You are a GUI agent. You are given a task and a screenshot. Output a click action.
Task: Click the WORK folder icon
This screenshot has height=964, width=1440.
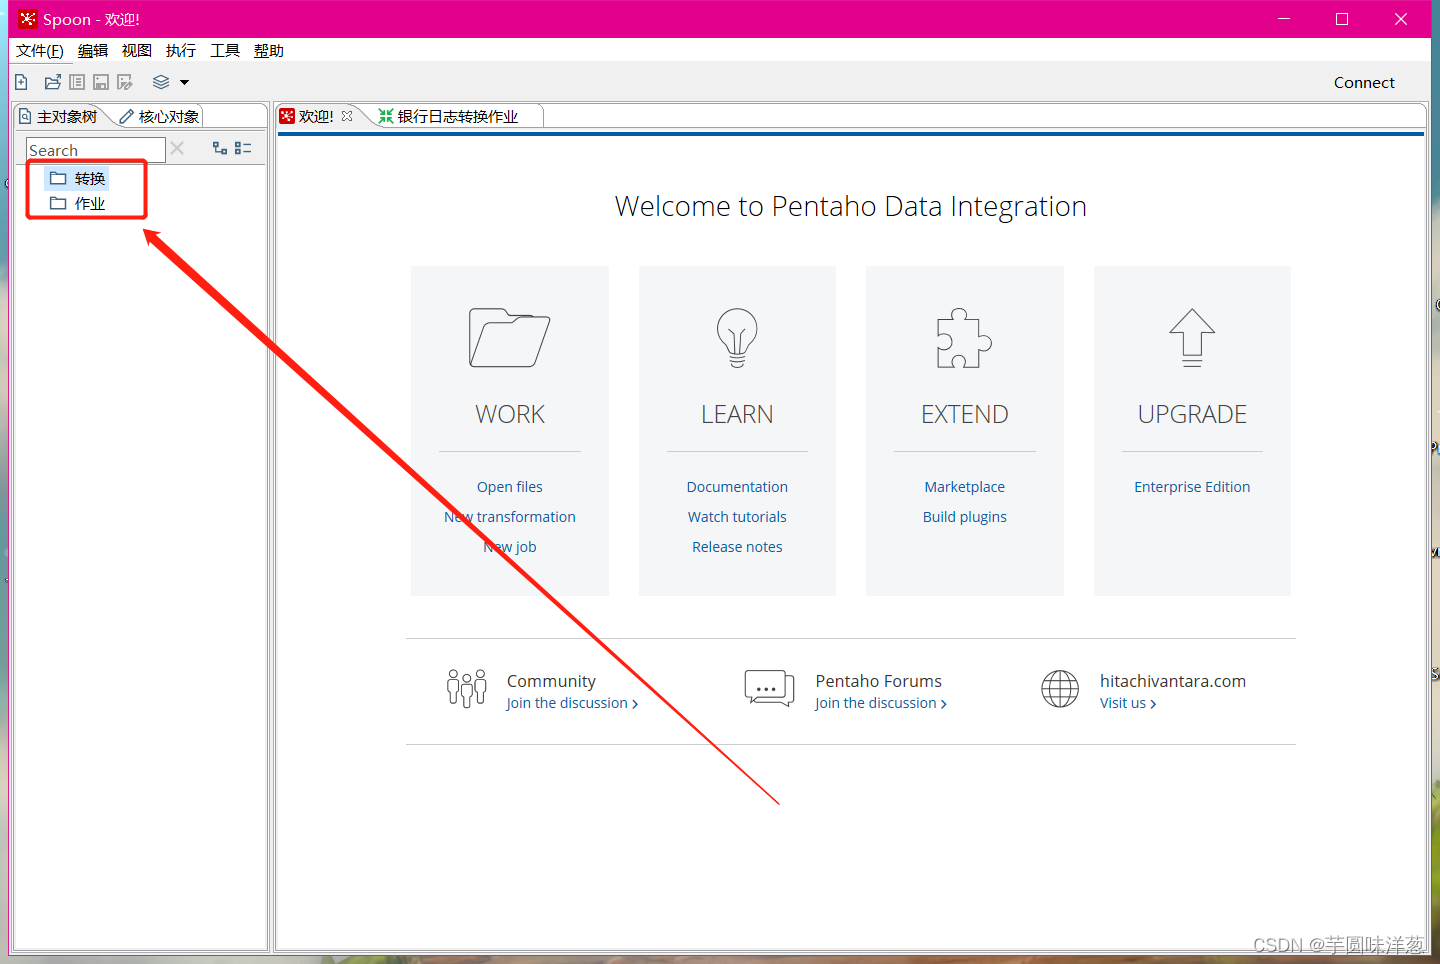[x=510, y=338]
